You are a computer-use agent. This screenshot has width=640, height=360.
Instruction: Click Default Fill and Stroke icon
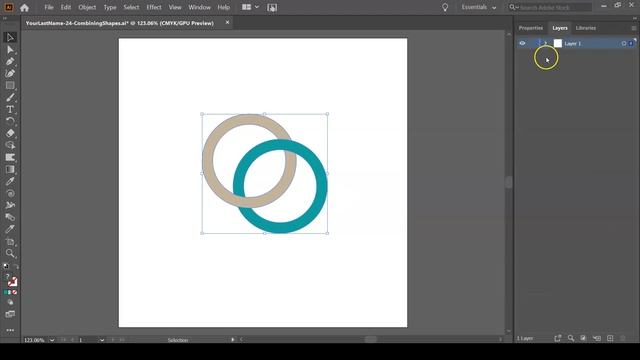pyautogui.click(x=6, y=266)
